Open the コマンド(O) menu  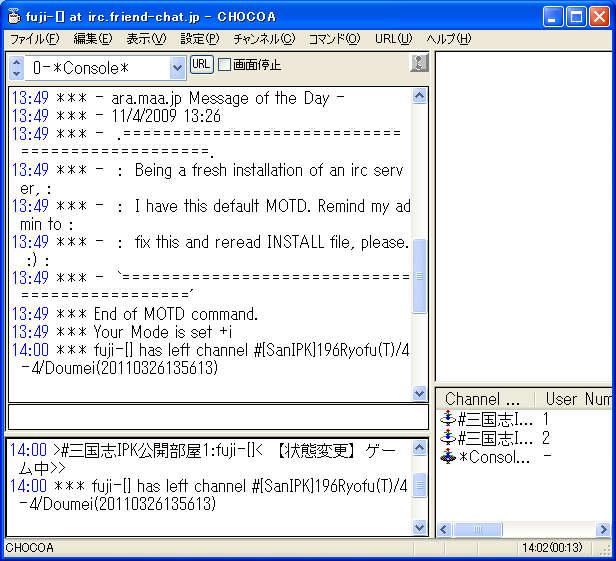click(334, 39)
